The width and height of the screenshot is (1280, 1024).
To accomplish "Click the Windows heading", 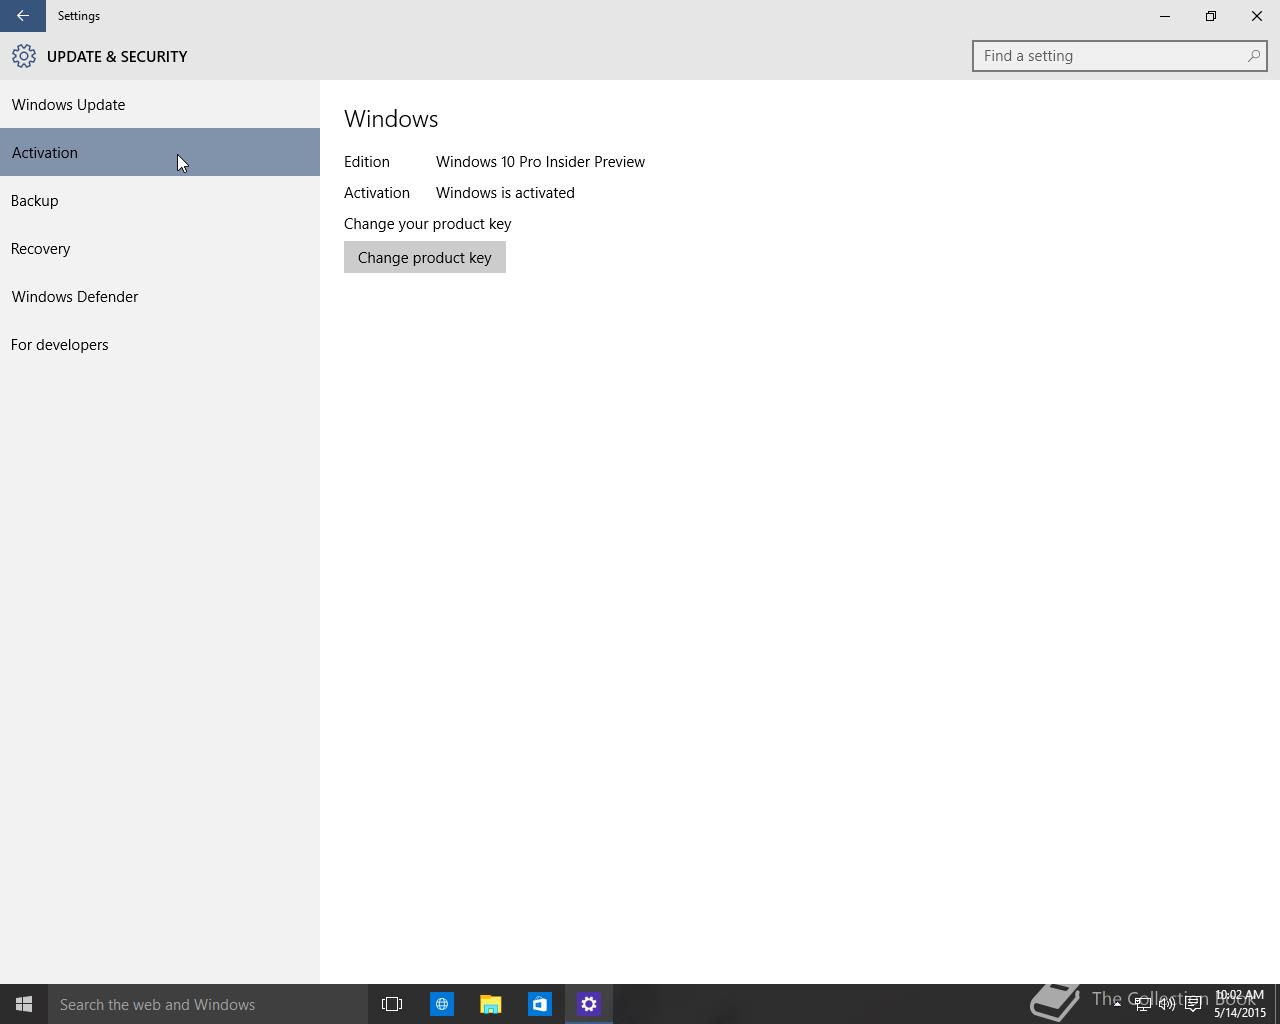I will tap(391, 119).
